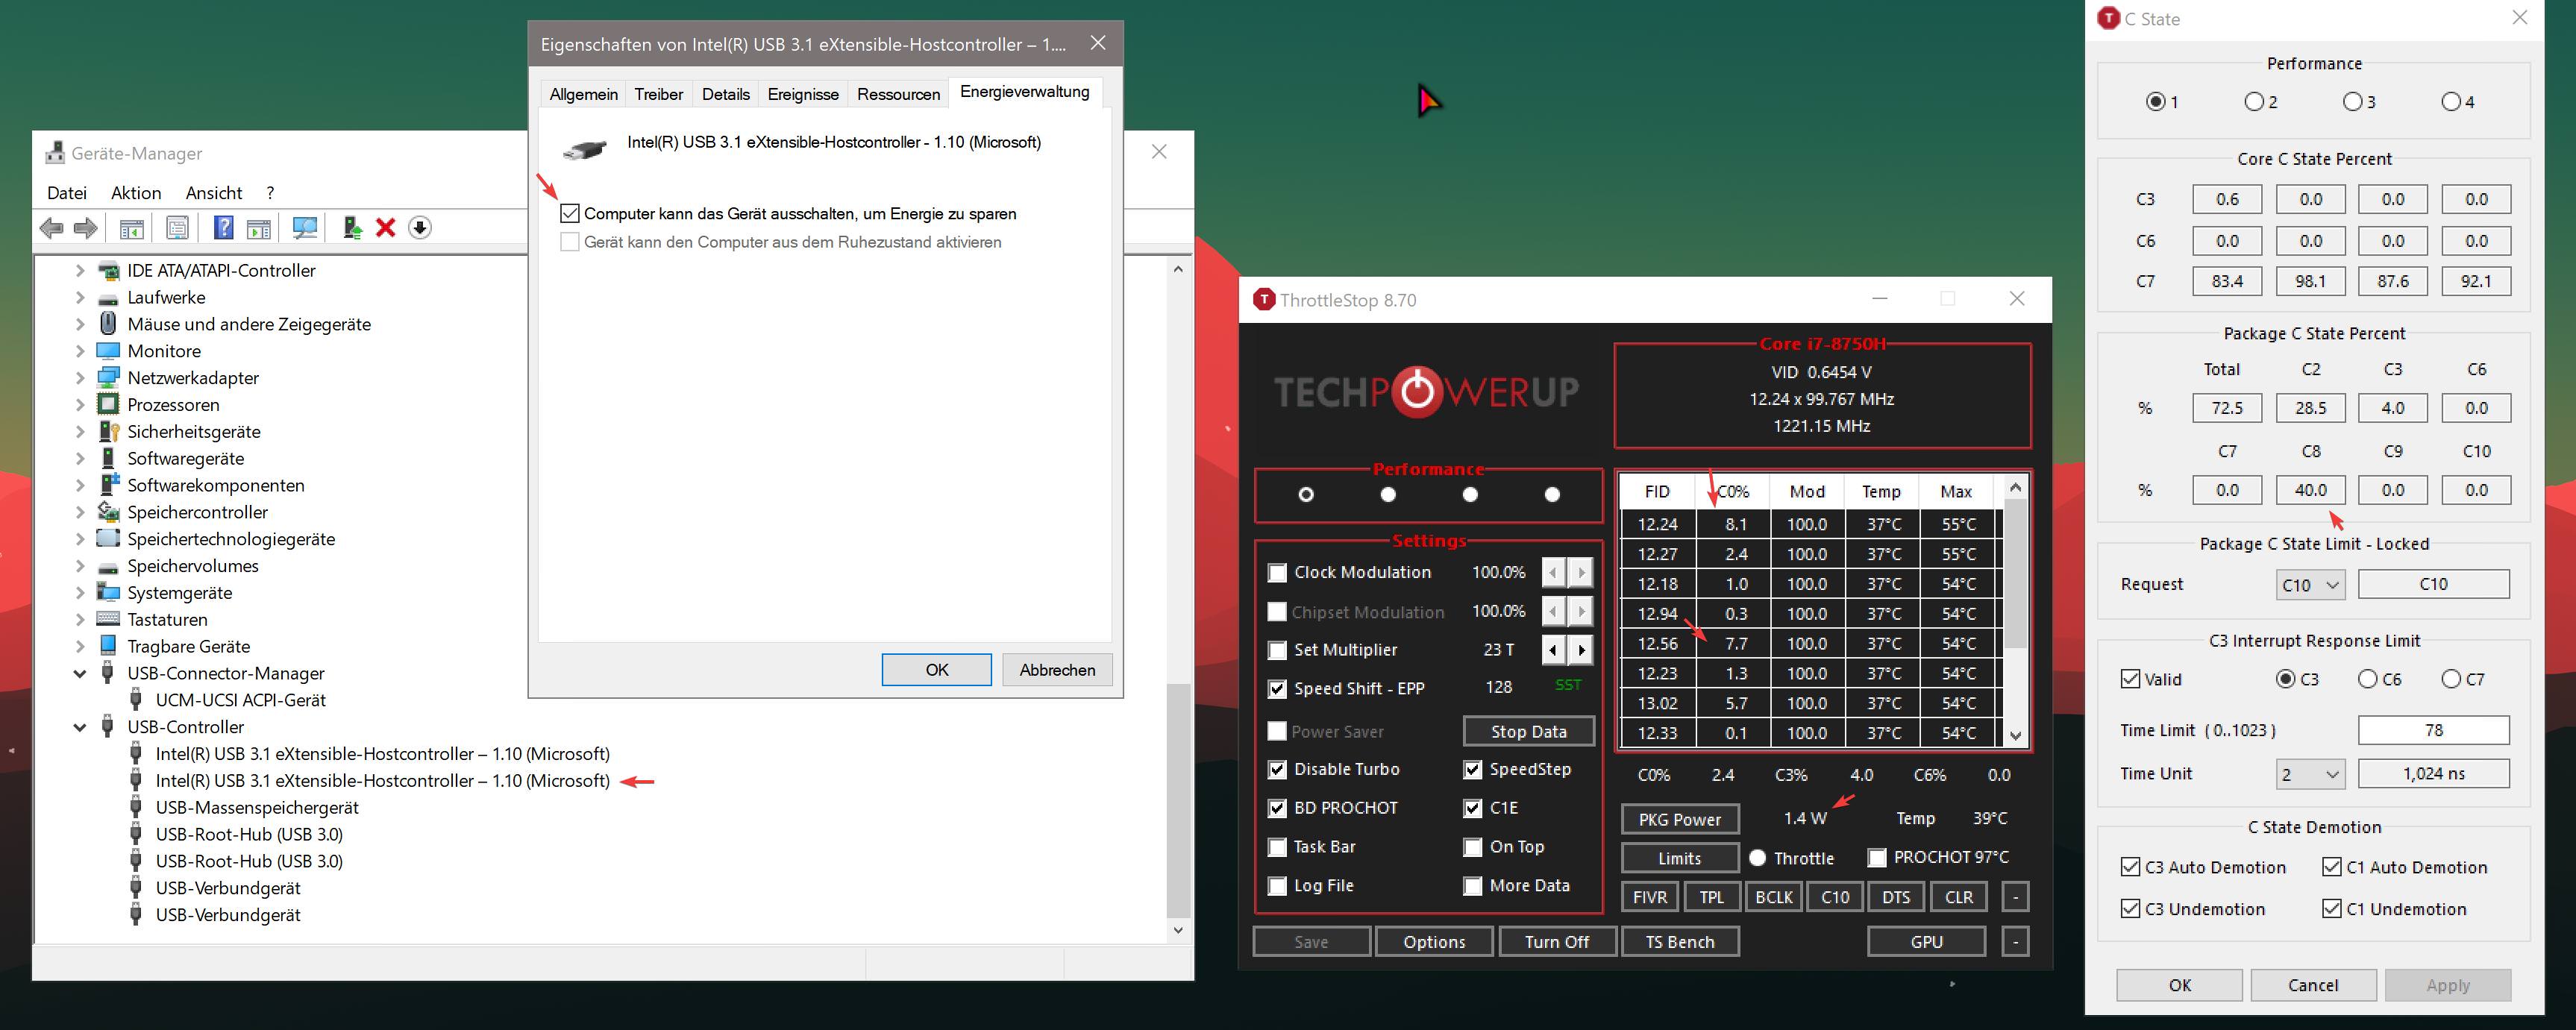This screenshot has width=2576, height=1030.
Task: Click OK in the Eigenschaften dialog
Action: pos(937,670)
